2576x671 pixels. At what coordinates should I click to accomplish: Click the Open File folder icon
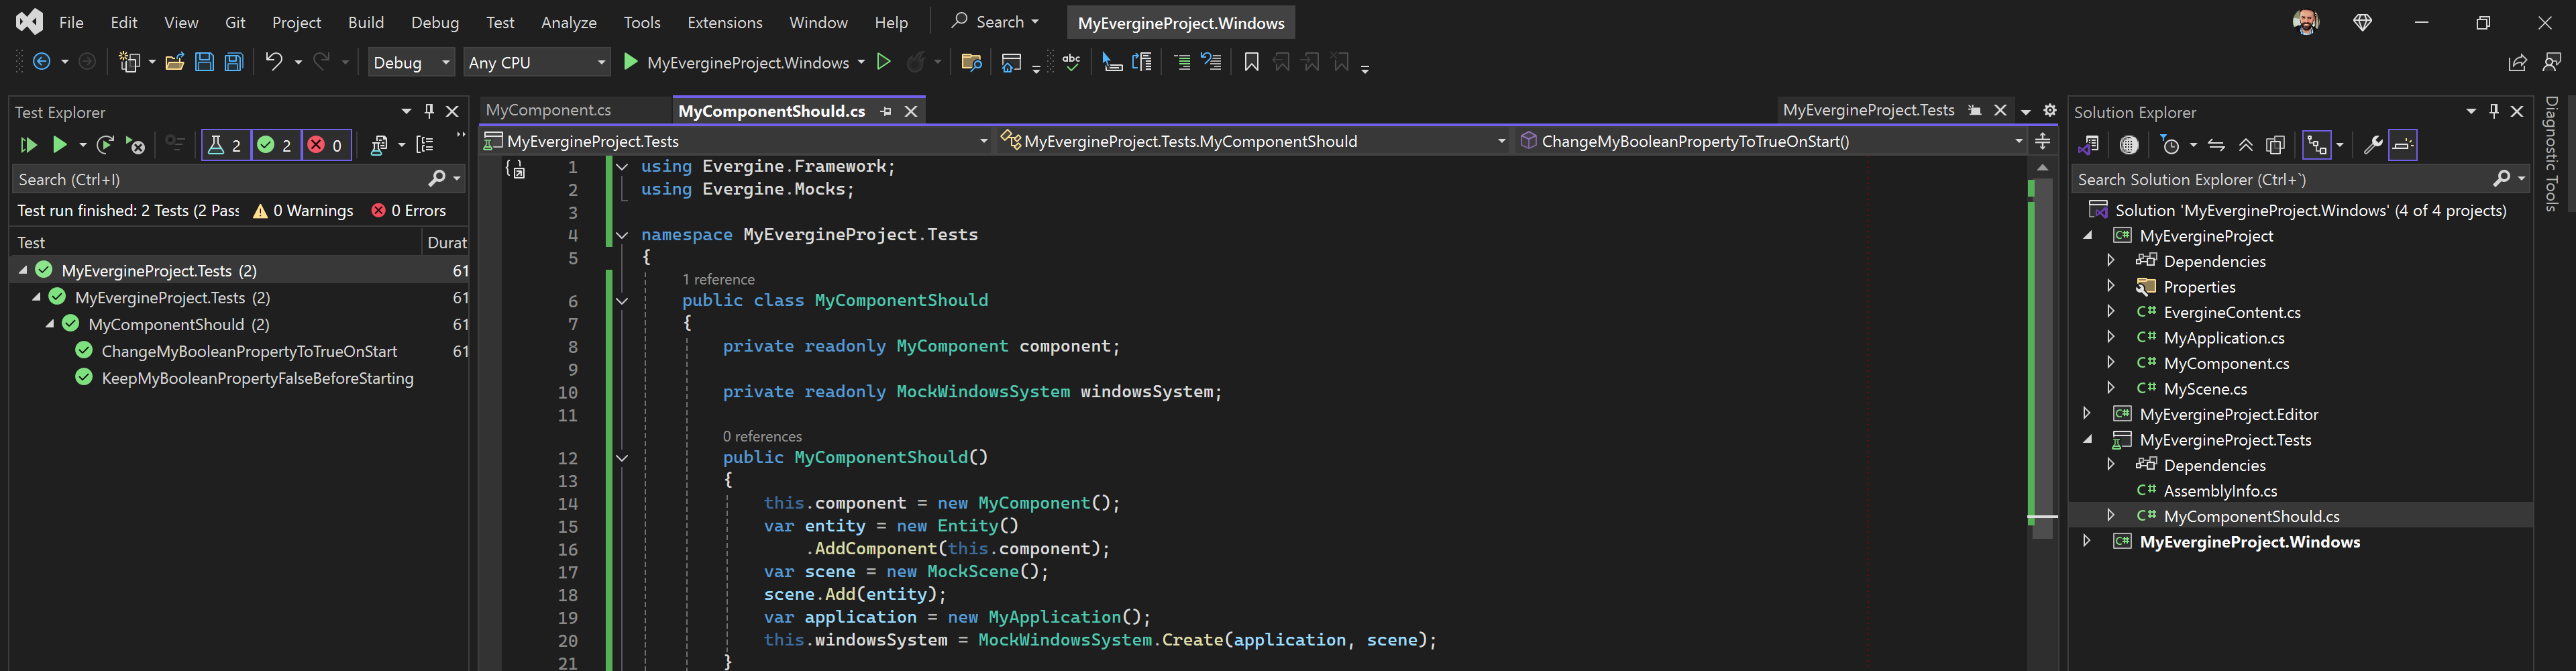(x=174, y=62)
